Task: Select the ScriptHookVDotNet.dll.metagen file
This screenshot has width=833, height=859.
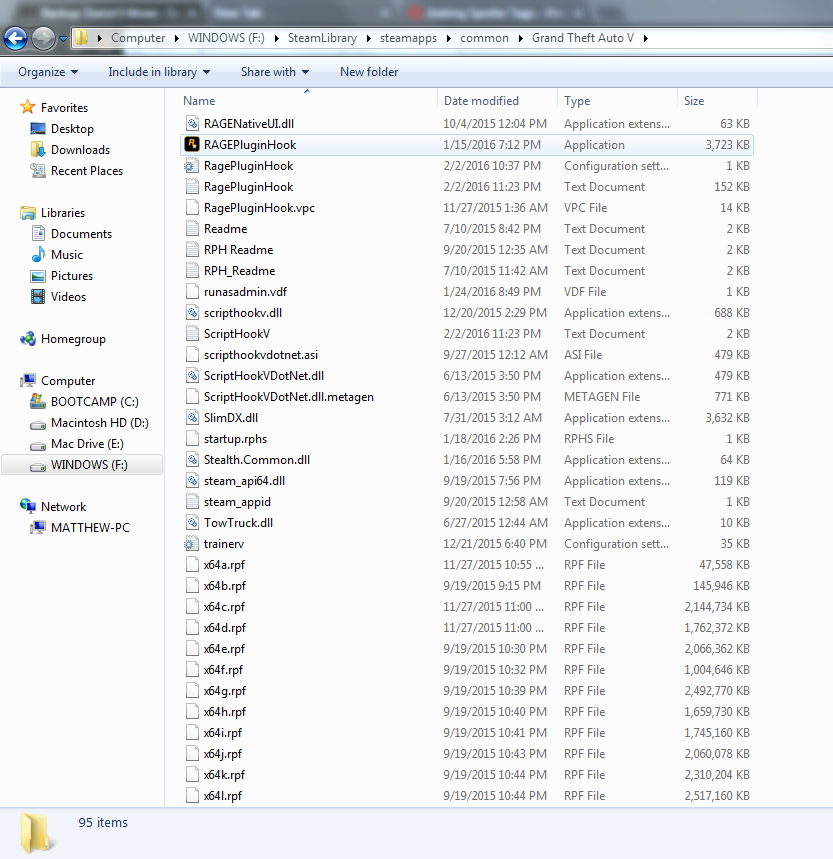Action: pos(467,397)
